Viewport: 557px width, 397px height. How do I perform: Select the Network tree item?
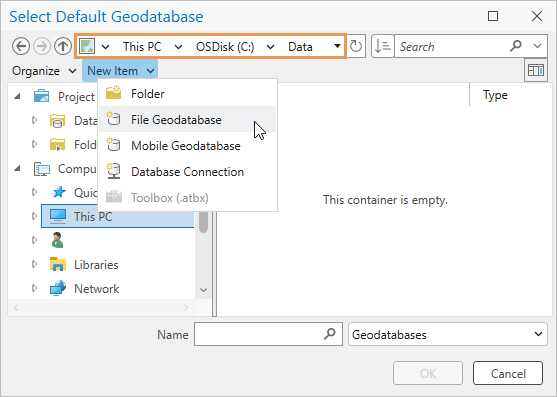(97, 288)
